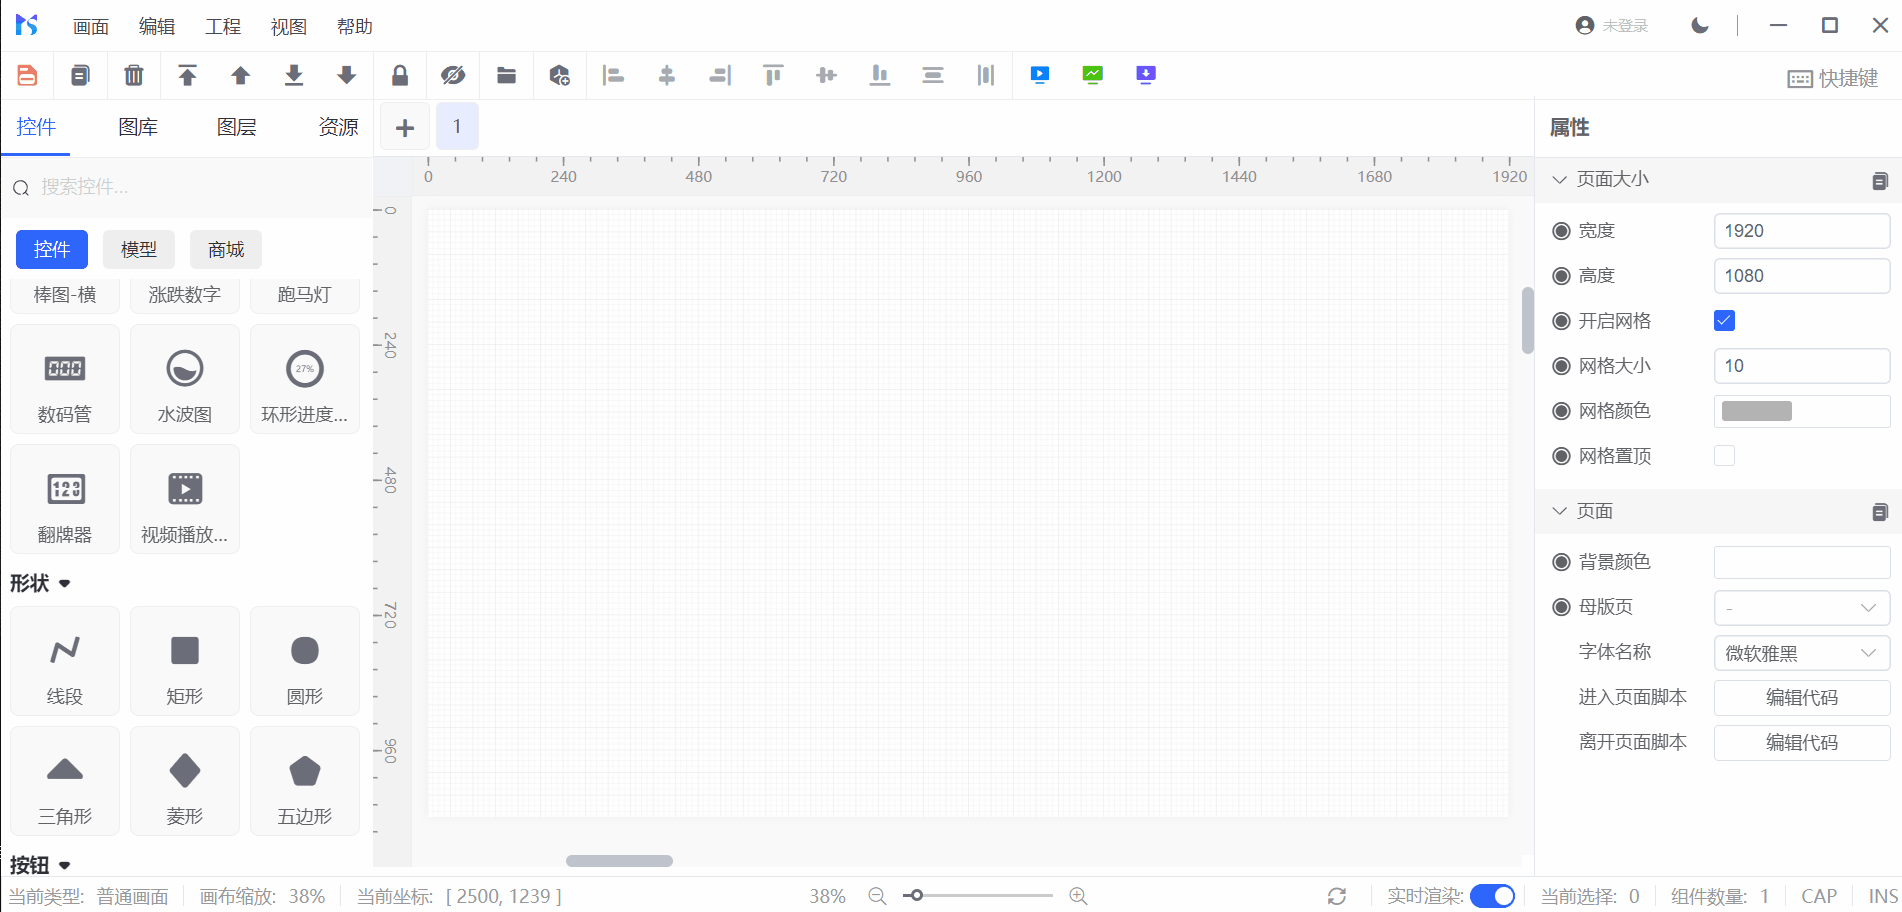Switch to the Layers tab (图层)
The width and height of the screenshot is (1902, 912).
coord(237,127)
